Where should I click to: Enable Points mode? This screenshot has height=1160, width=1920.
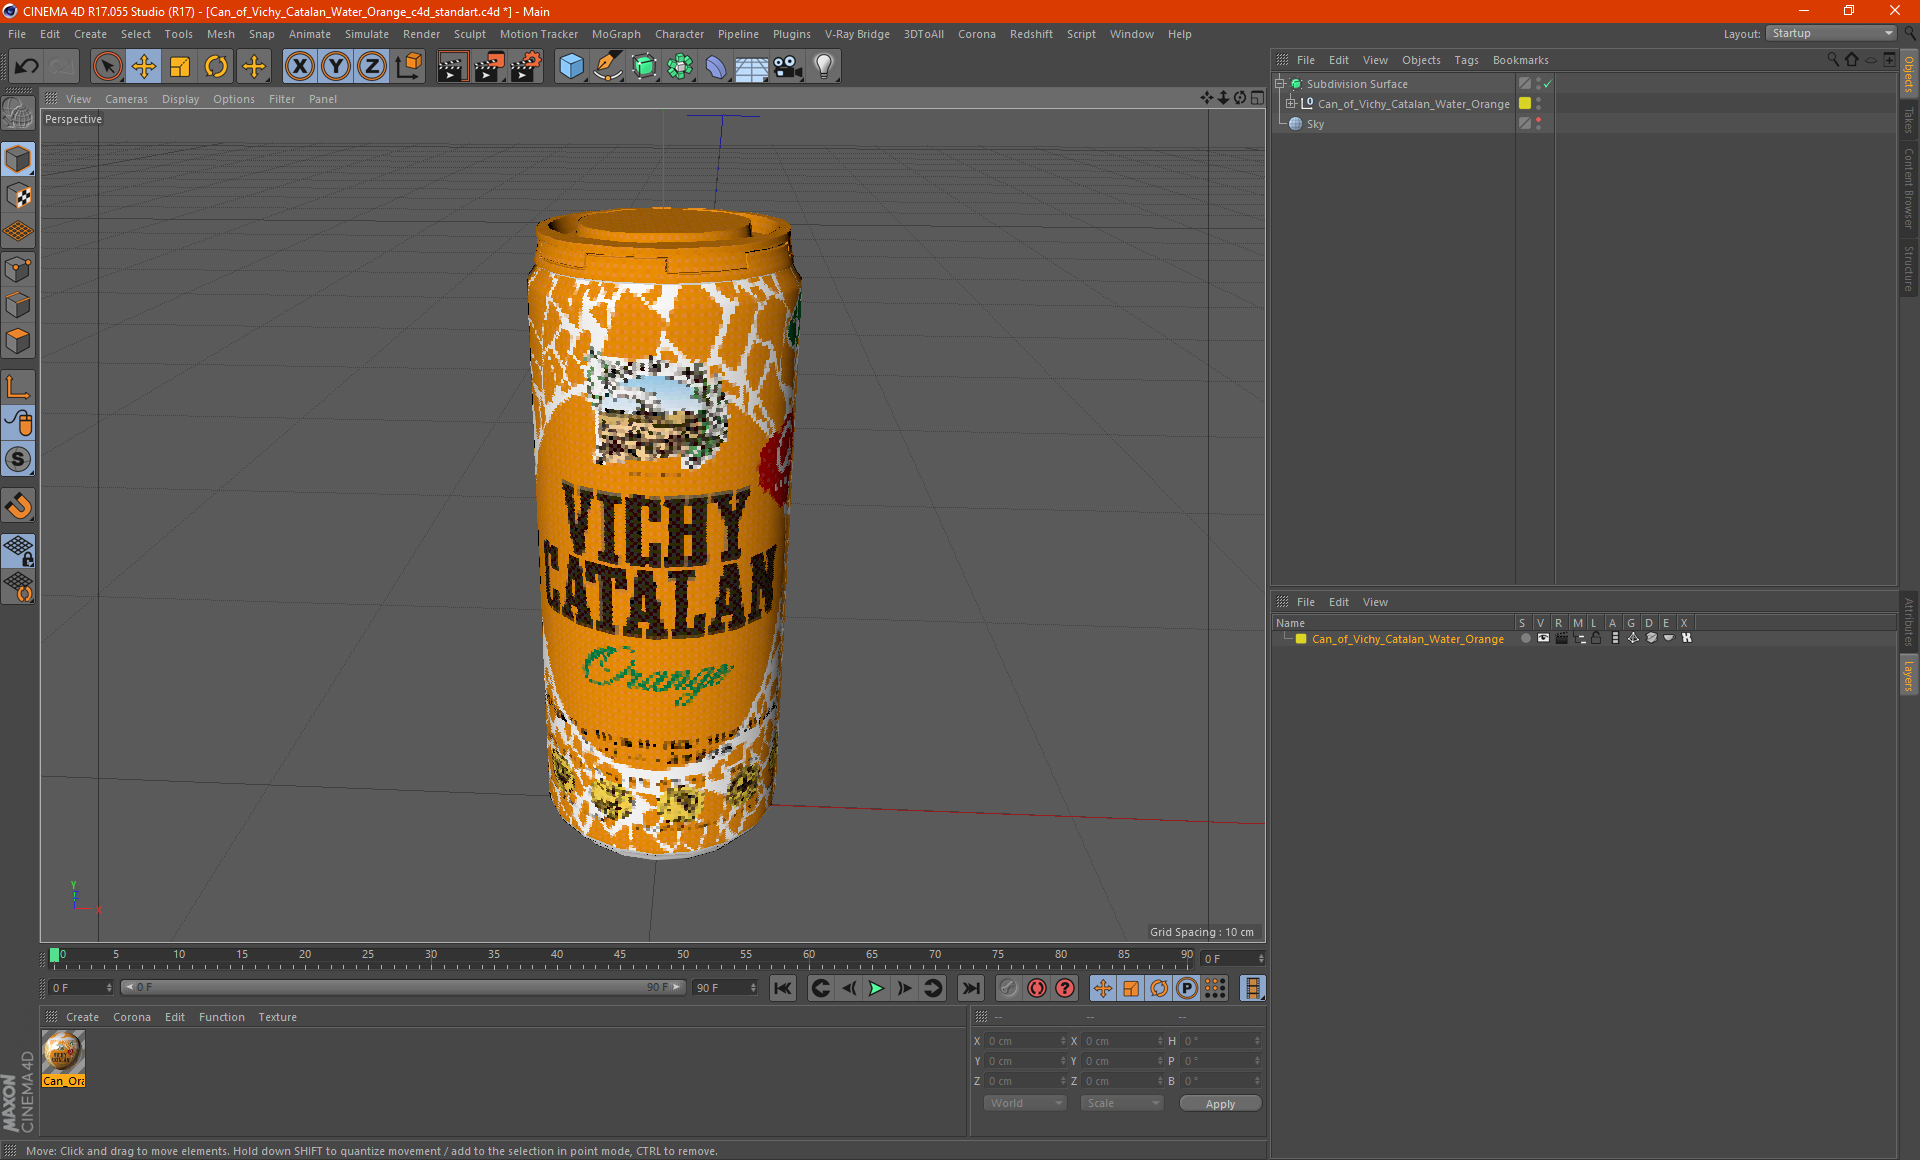point(18,269)
